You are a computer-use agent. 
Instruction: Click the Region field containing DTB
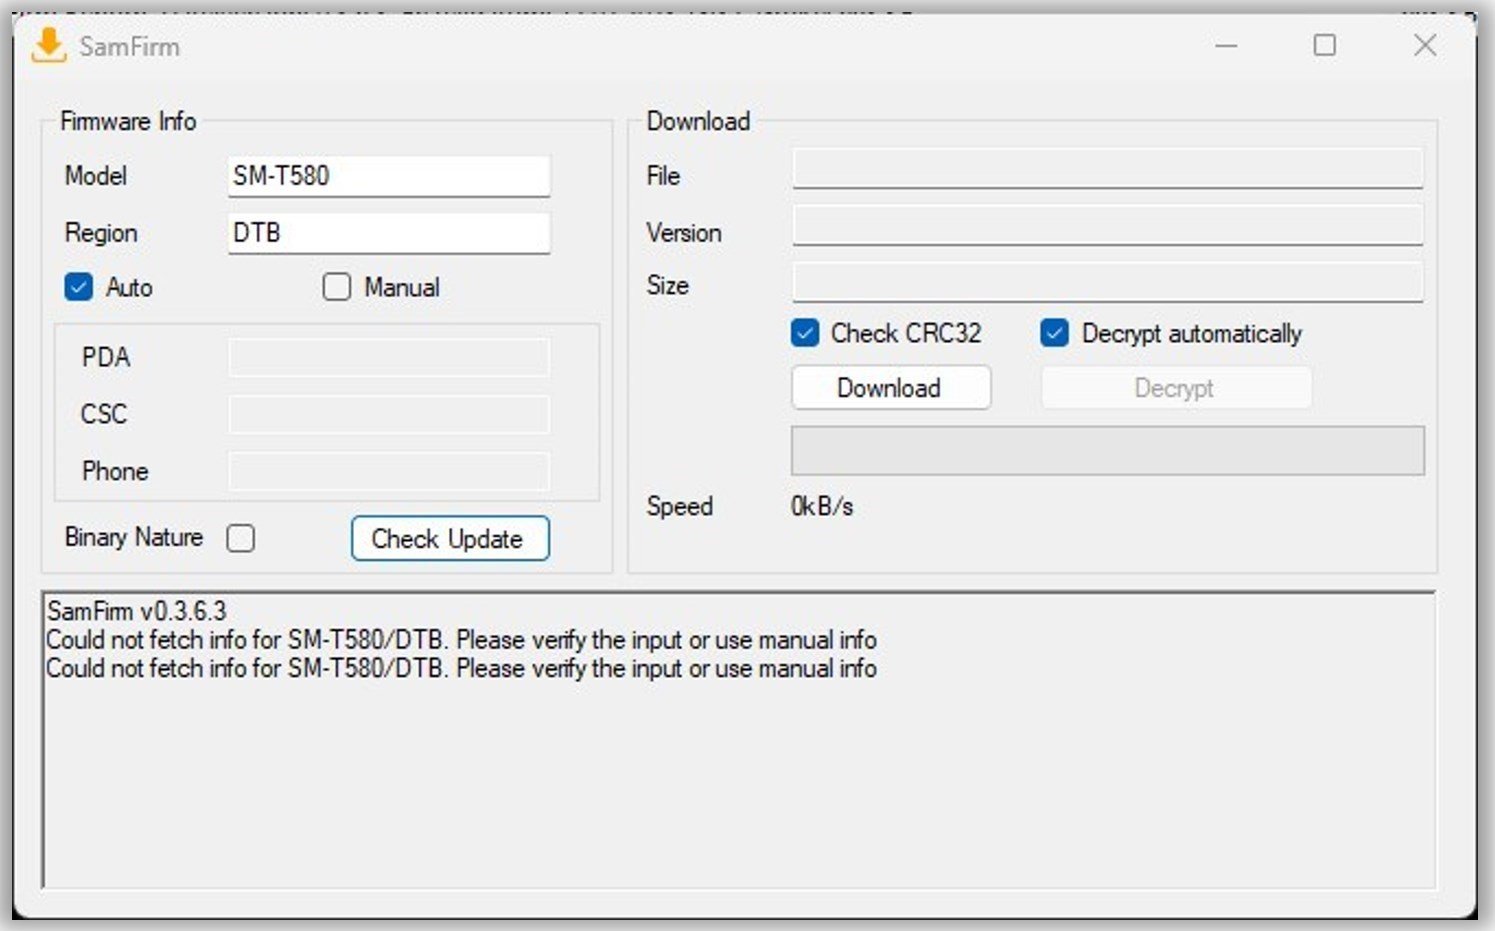coord(388,233)
